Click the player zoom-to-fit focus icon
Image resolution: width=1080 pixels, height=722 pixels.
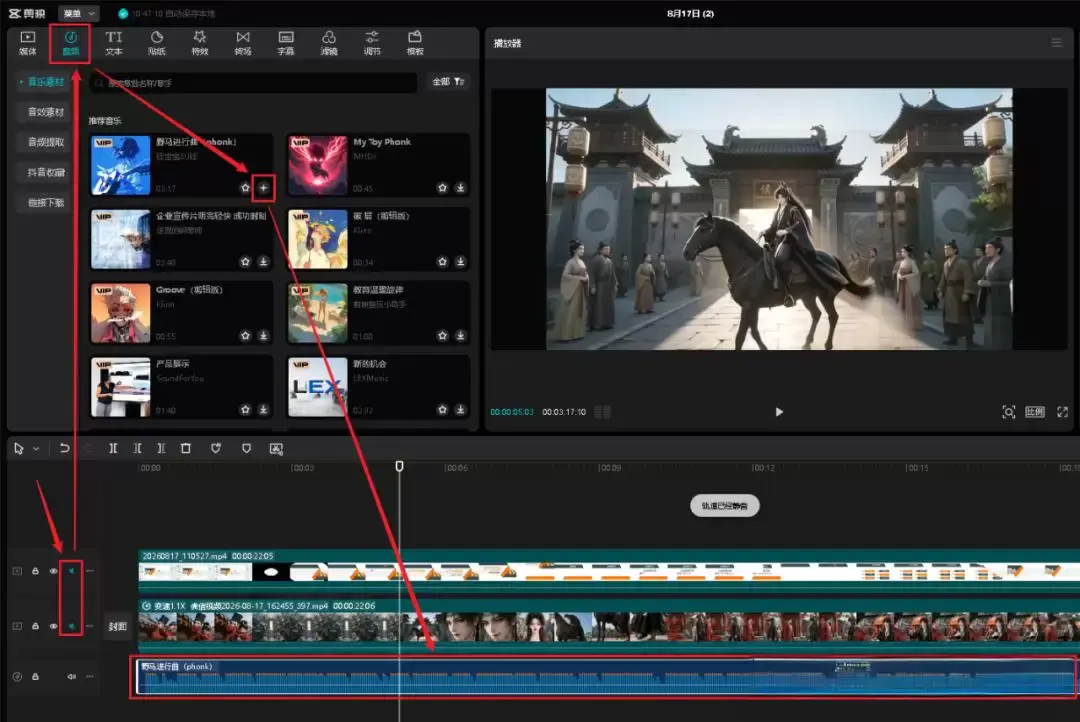point(1008,412)
